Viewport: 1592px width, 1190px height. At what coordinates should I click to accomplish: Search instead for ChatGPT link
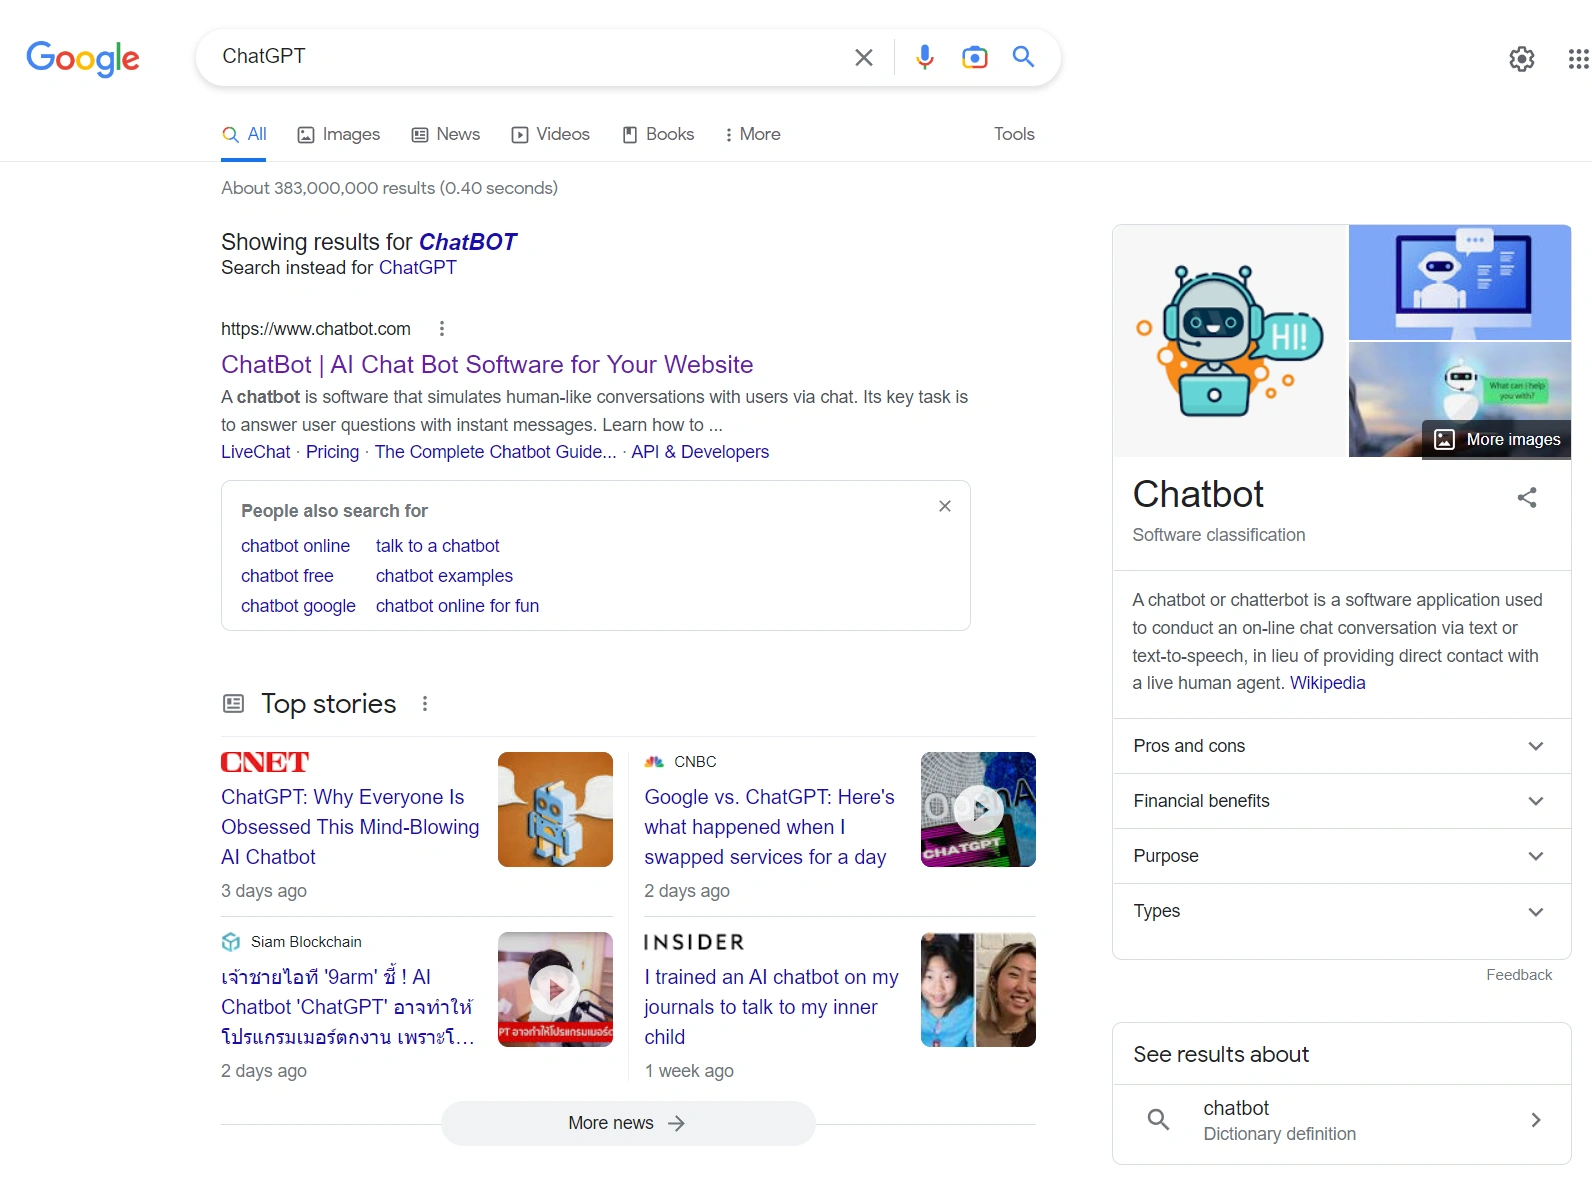point(417,268)
